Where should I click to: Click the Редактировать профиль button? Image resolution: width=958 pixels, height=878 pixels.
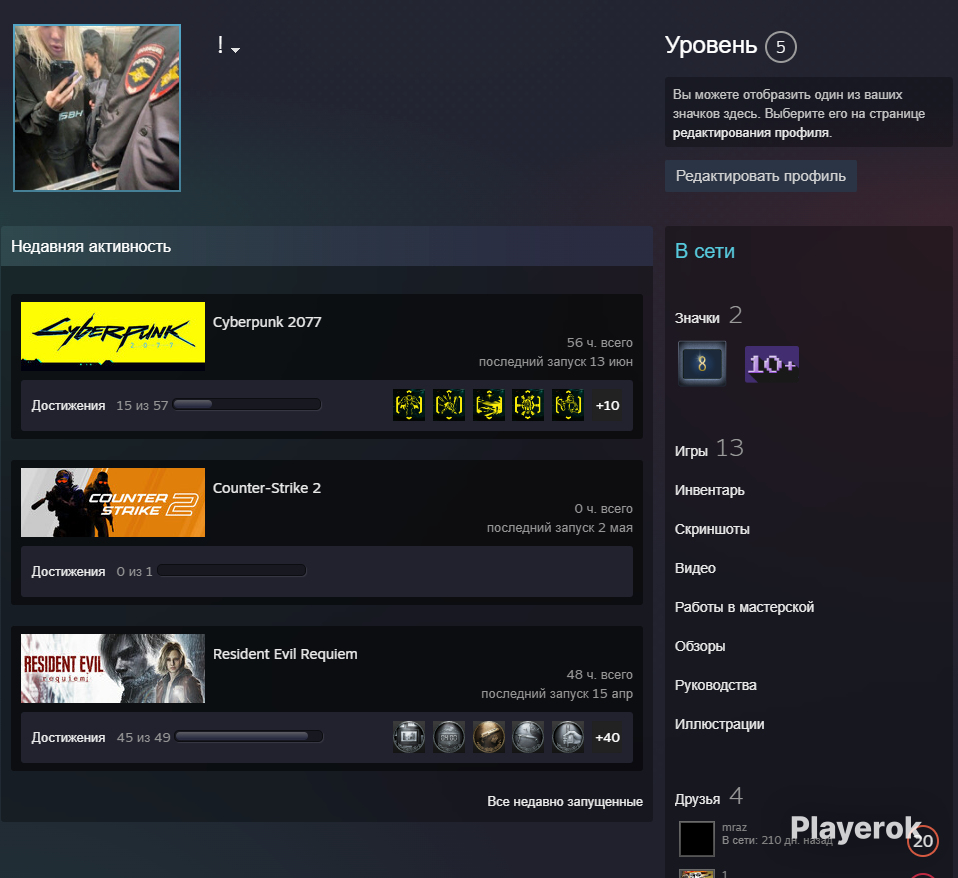(x=761, y=176)
